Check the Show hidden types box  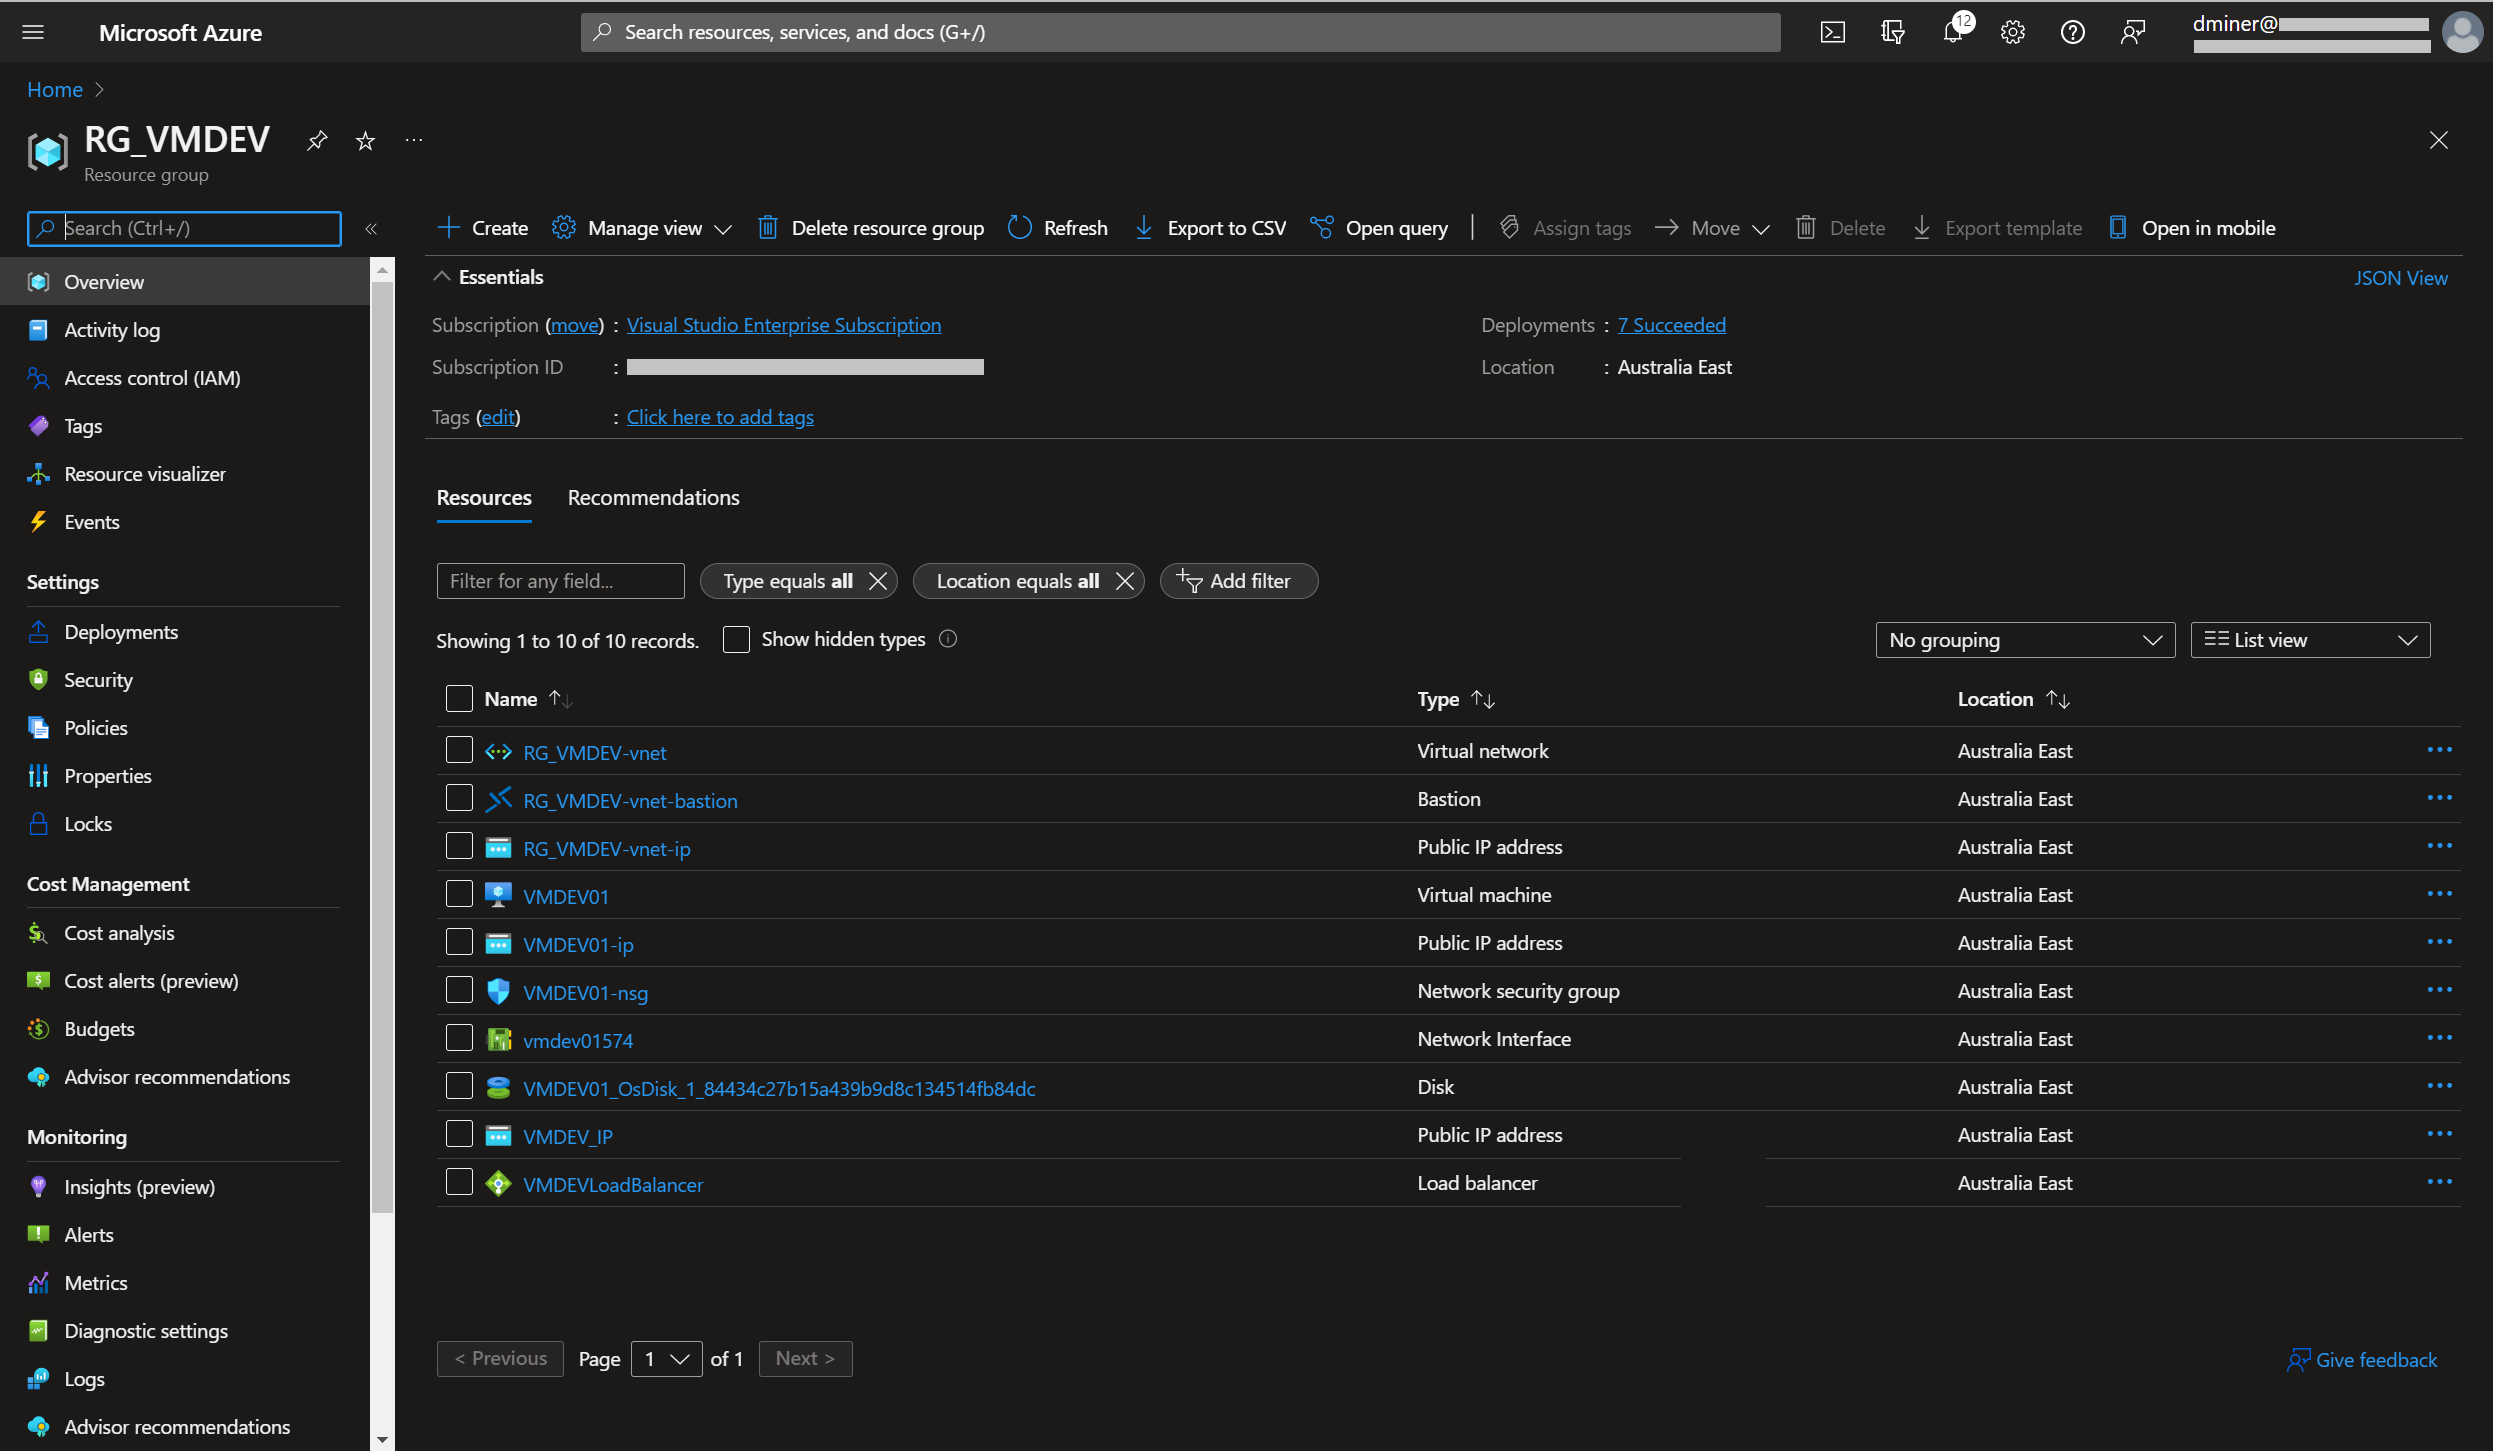coord(736,640)
